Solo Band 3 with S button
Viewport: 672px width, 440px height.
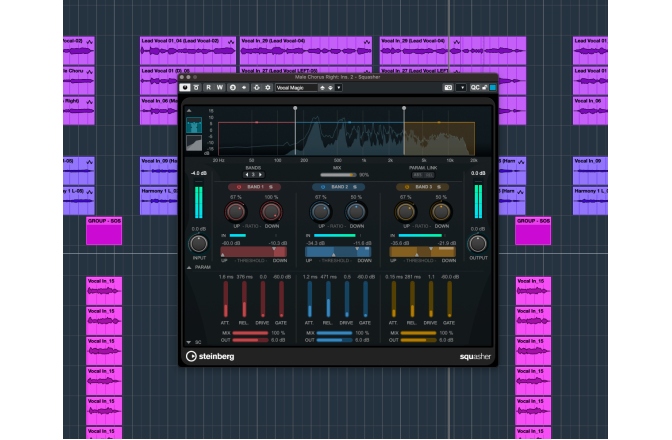point(439,187)
